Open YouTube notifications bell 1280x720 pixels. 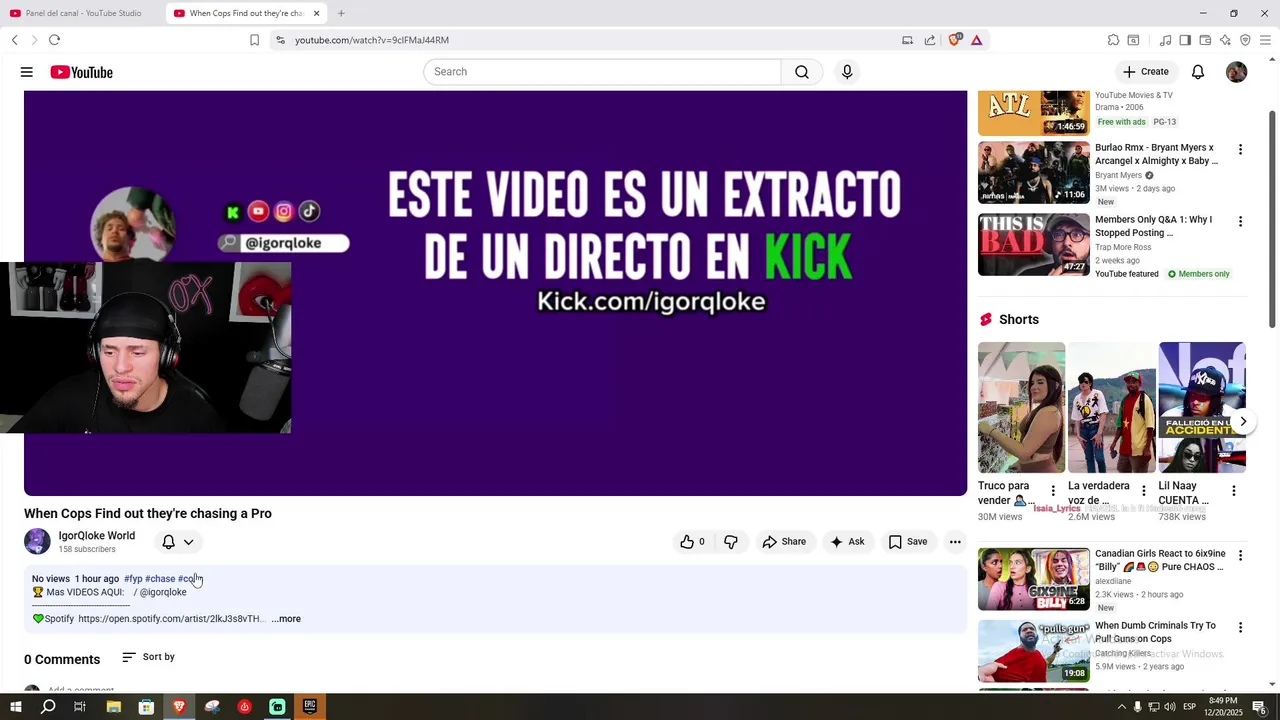[1198, 72]
